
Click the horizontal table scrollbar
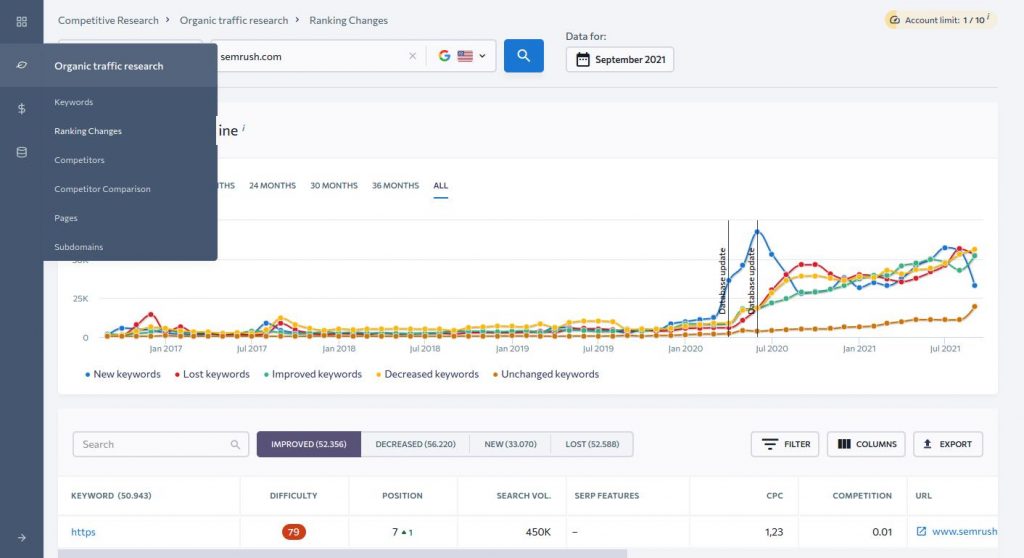(342, 553)
